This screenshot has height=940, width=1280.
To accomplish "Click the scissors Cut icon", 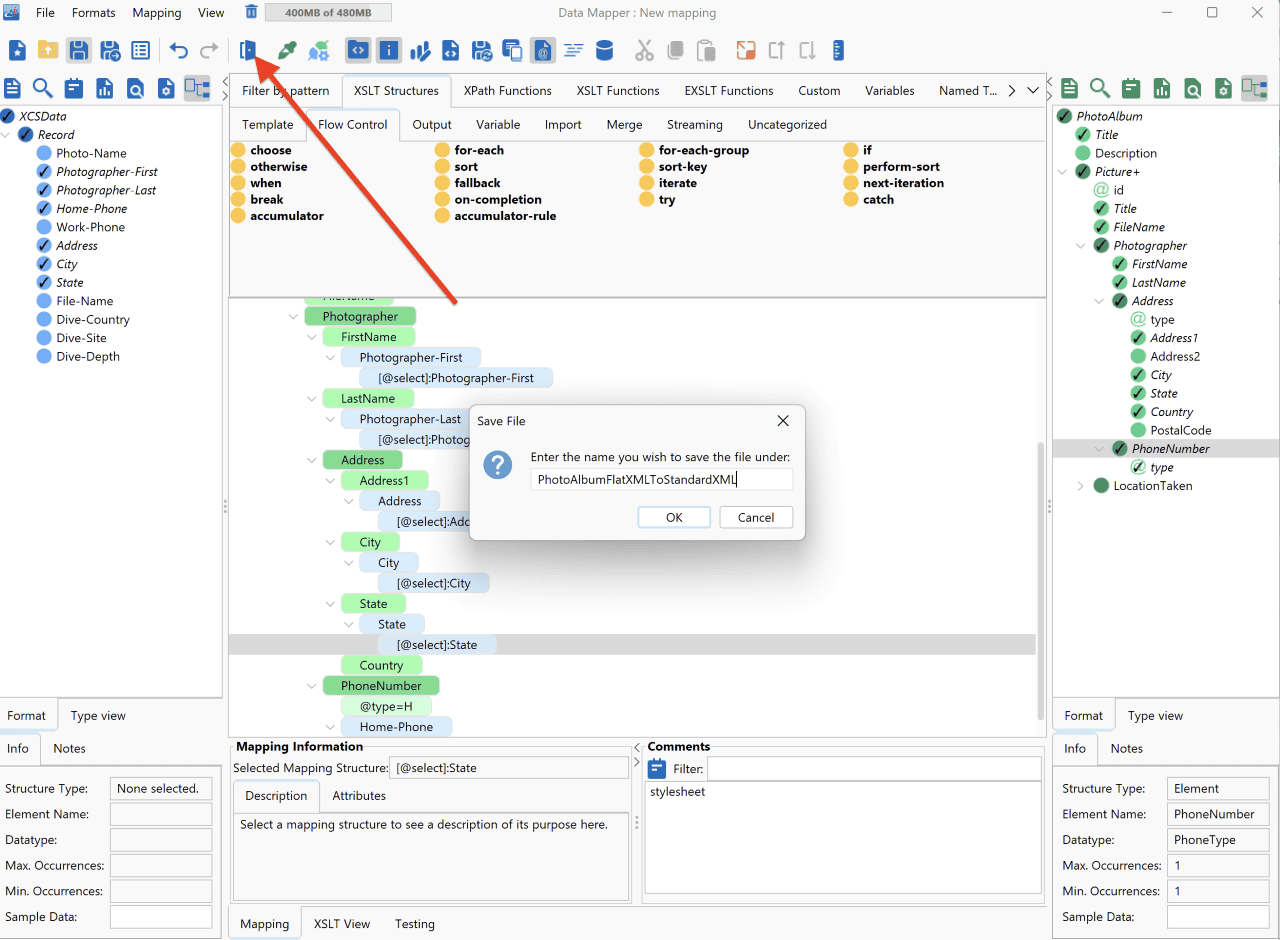I will click(644, 50).
